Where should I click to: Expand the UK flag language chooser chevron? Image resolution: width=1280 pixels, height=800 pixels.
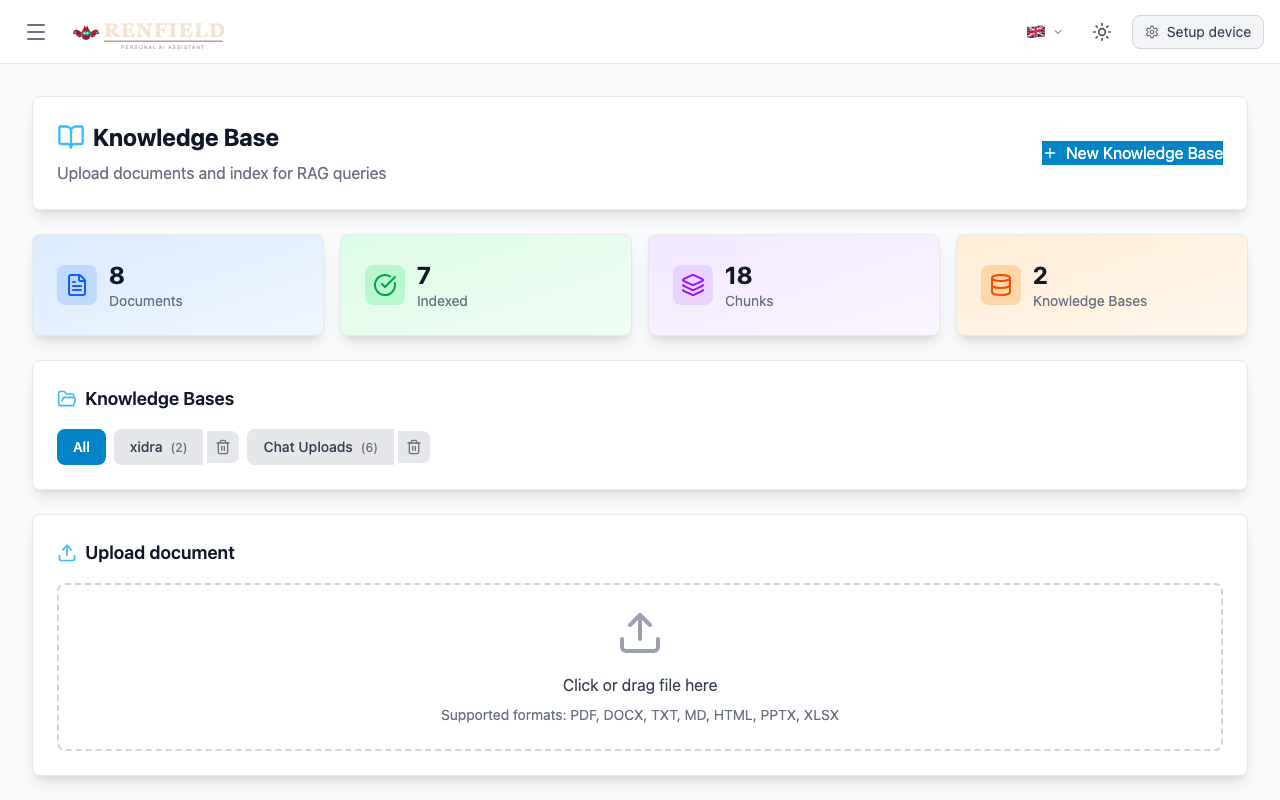click(x=1057, y=32)
